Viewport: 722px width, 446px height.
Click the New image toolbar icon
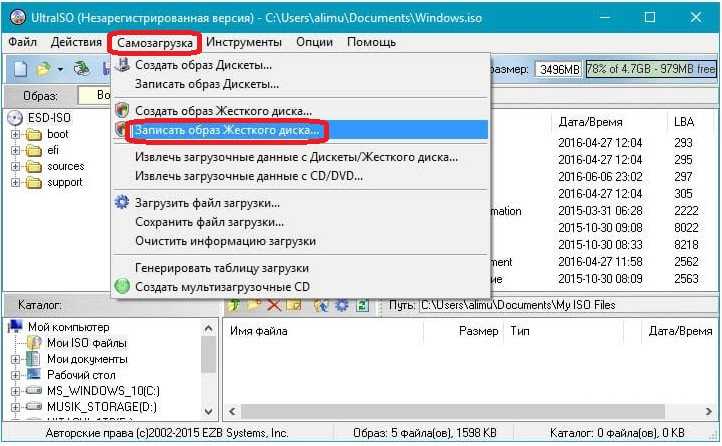click(x=20, y=69)
